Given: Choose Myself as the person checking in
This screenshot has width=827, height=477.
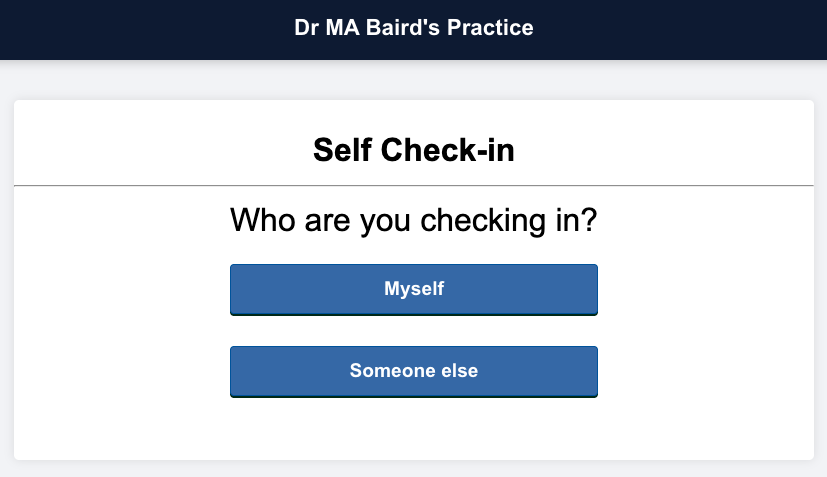Looking at the screenshot, I should (x=413, y=289).
